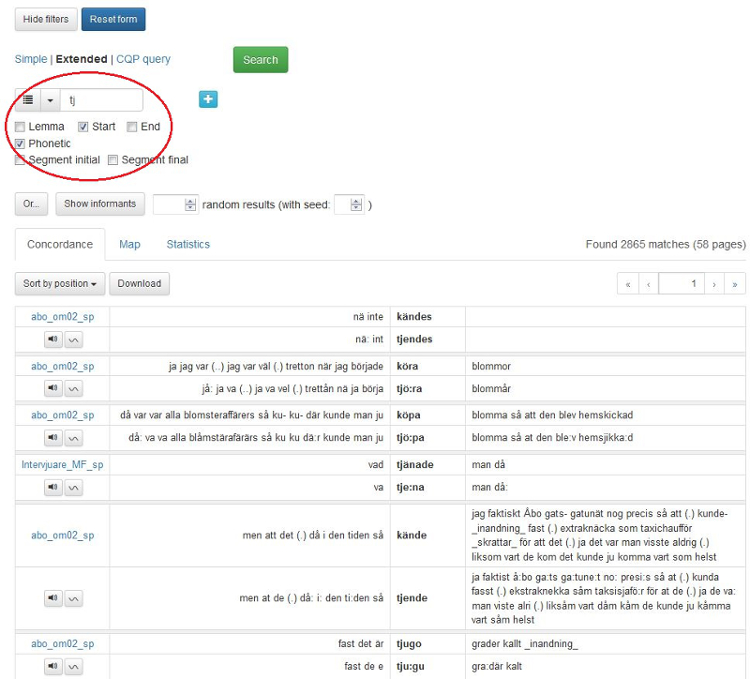Show waveform for the tje:na result row
The image size is (750, 679).
(74, 487)
